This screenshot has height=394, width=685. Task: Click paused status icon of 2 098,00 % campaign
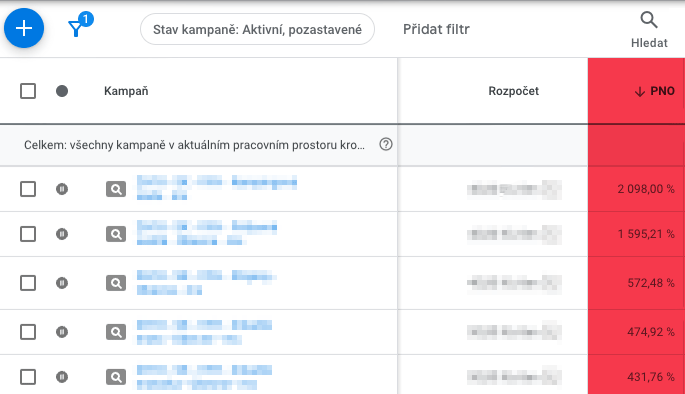[x=62, y=189]
